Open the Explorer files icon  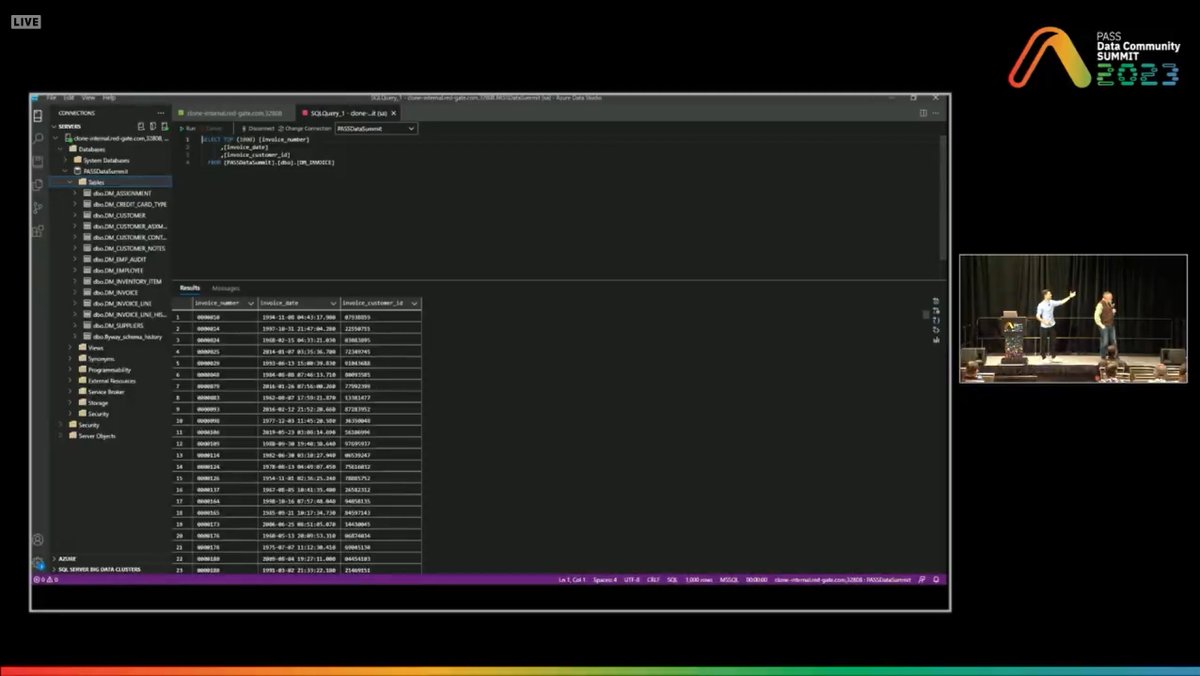[x=38, y=185]
